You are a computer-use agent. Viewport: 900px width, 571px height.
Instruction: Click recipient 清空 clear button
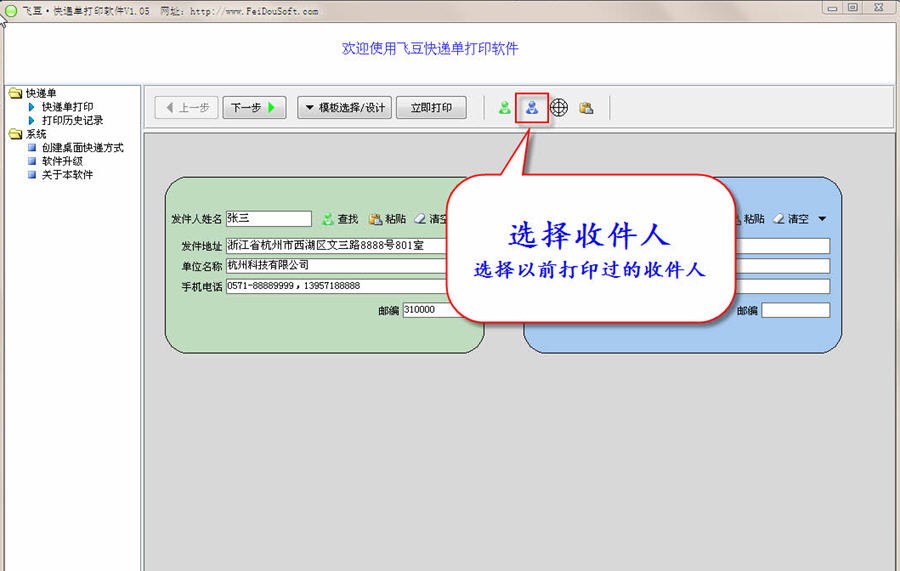point(790,219)
